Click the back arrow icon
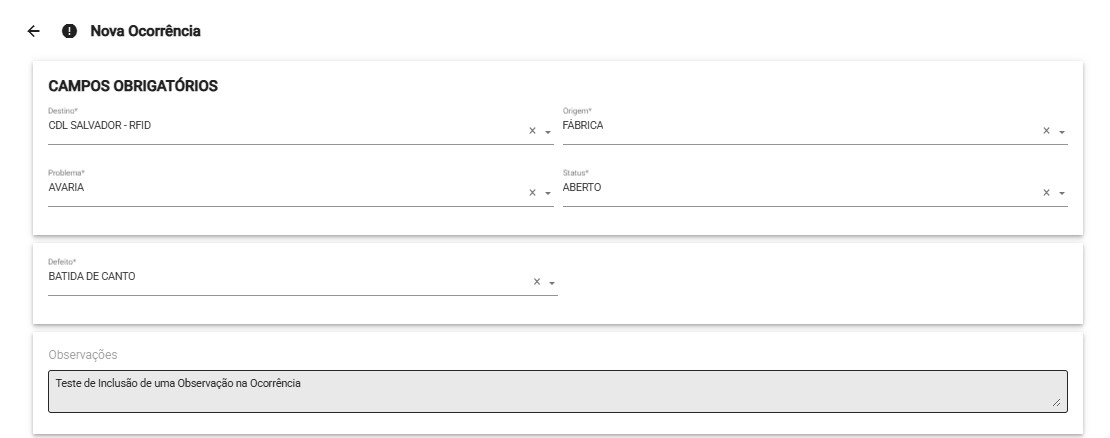 [x=34, y=32]
